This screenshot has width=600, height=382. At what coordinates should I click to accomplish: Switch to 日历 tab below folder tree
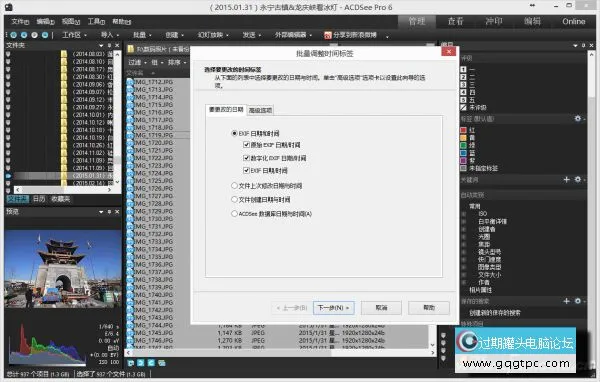(39, 199)
